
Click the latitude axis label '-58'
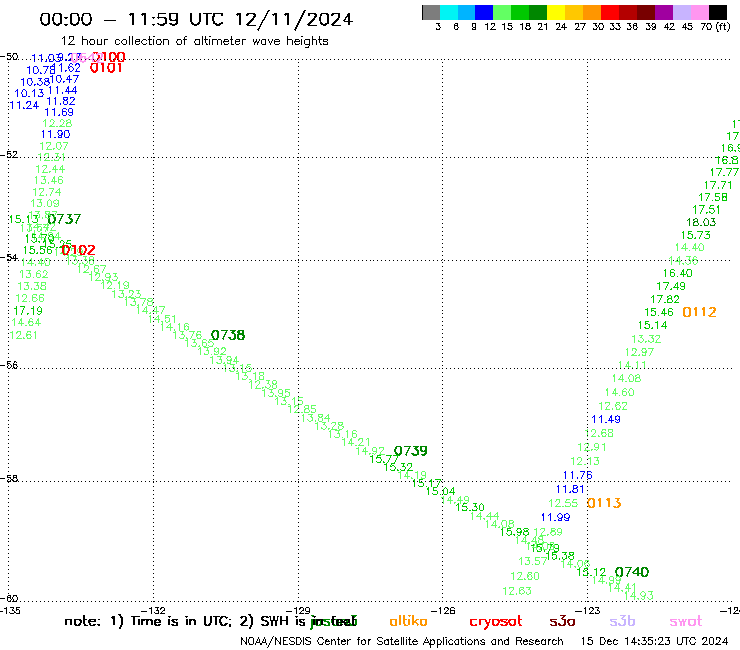point(9,479)
